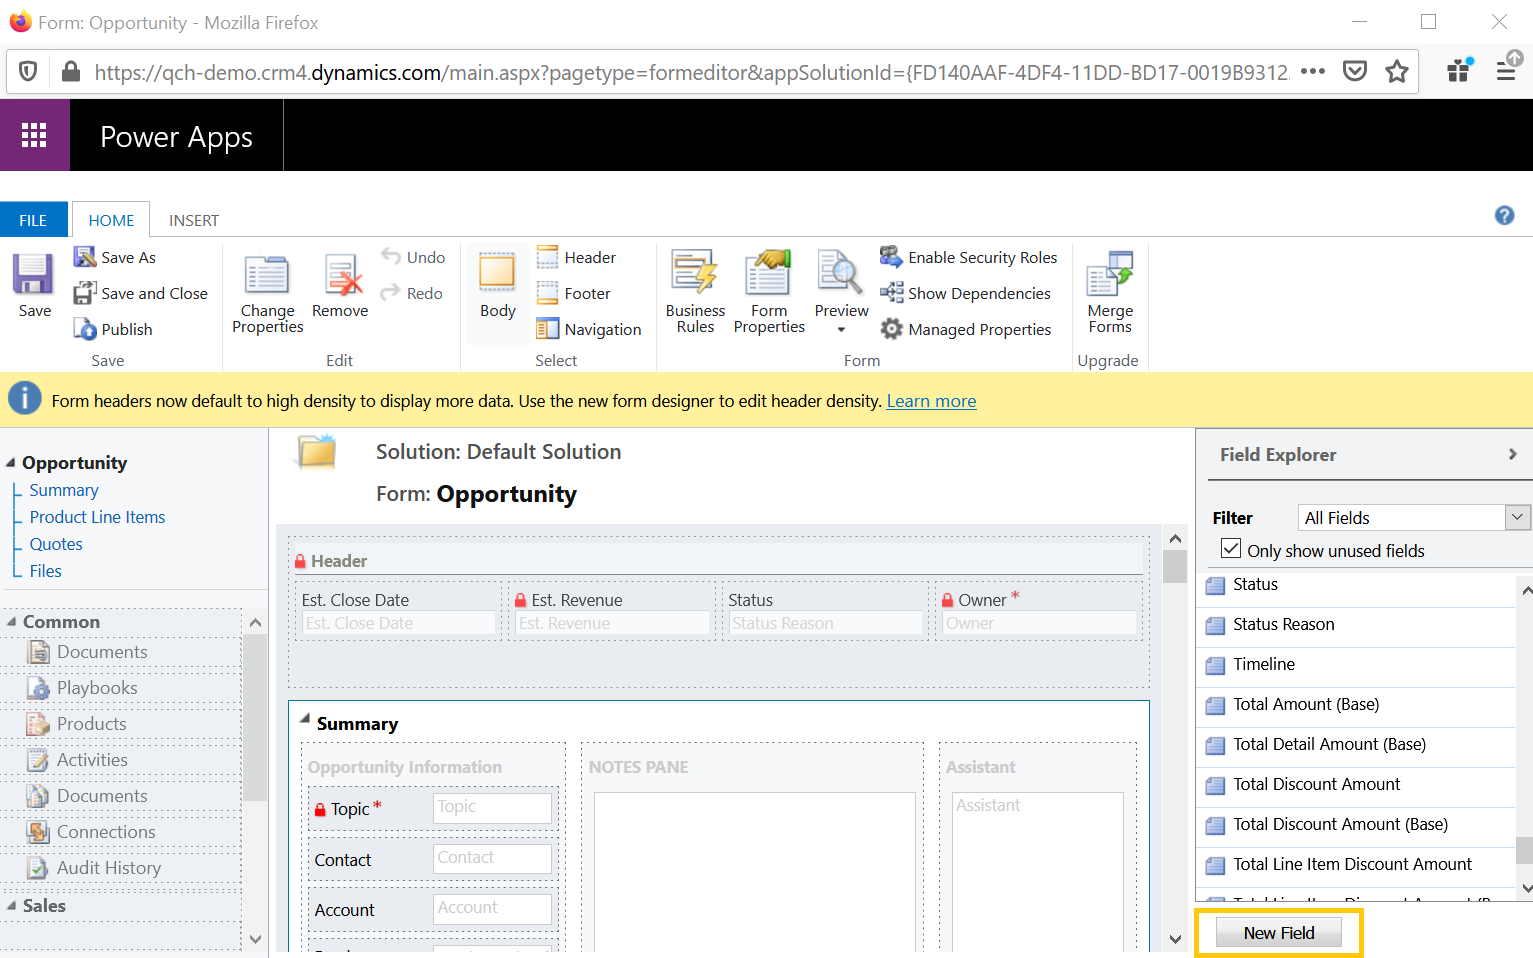Viewport: 1533px width, 958px height.
Task: Click the New Field button
Action: point(1278,933)
